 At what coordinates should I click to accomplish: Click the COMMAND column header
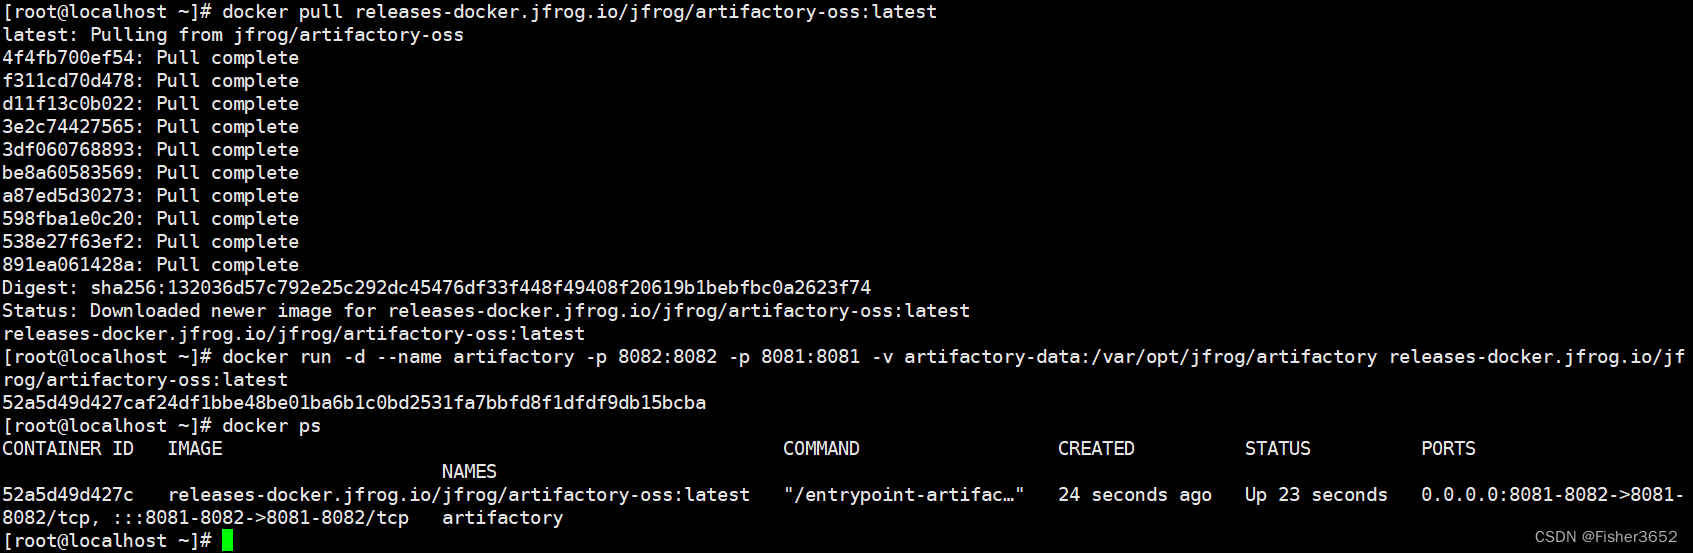(x=821, y=449)
